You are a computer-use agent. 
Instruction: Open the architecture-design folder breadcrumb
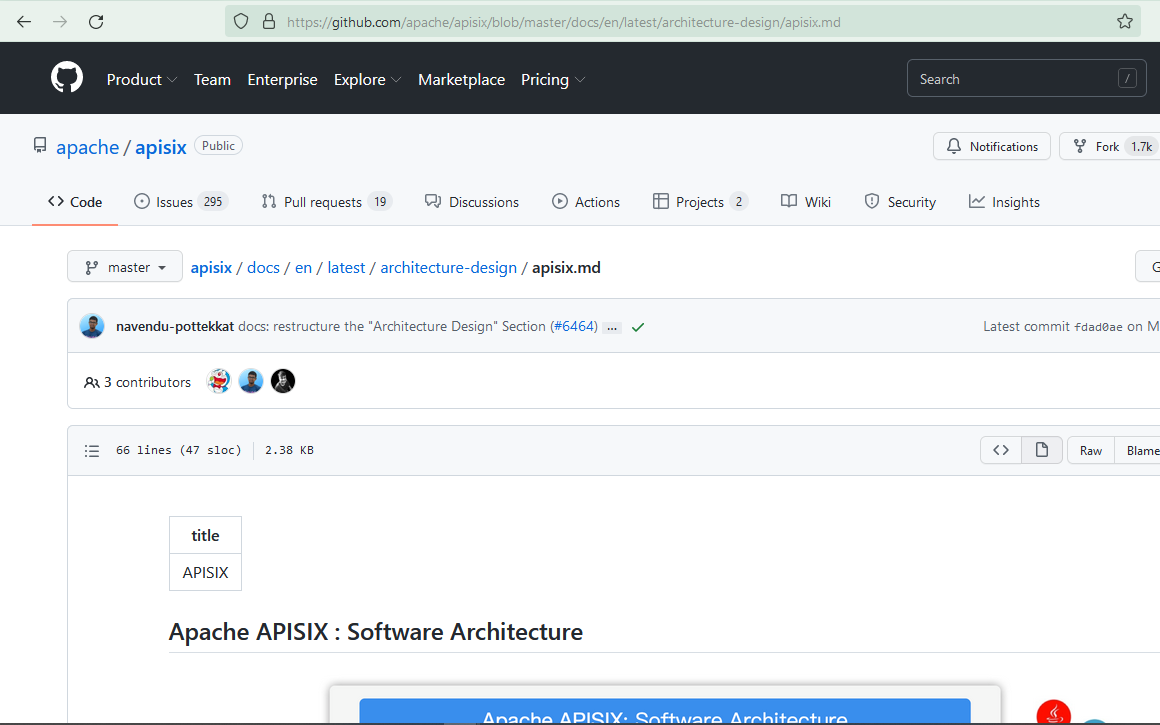448,268
